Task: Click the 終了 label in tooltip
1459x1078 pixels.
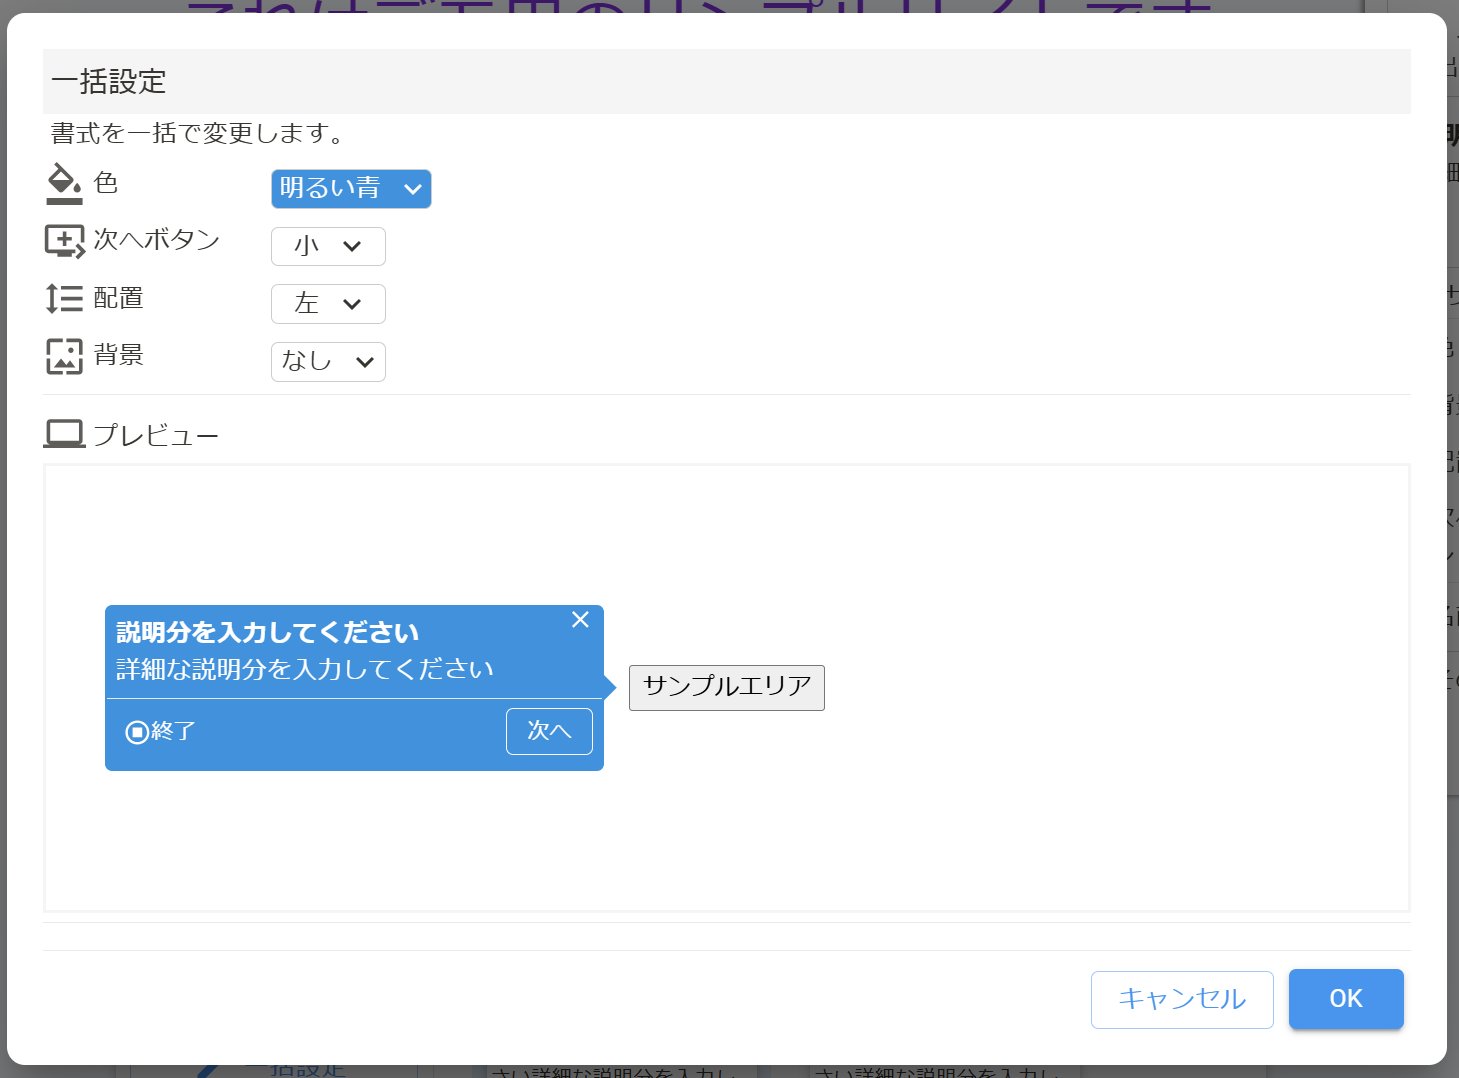Action: click(x=173, y=732)
